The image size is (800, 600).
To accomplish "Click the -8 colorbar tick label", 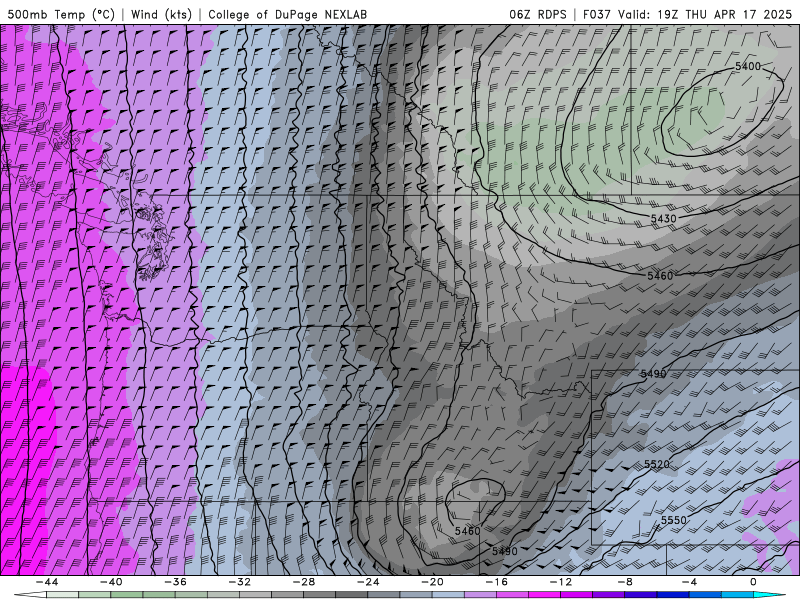I will click(625, 582).
